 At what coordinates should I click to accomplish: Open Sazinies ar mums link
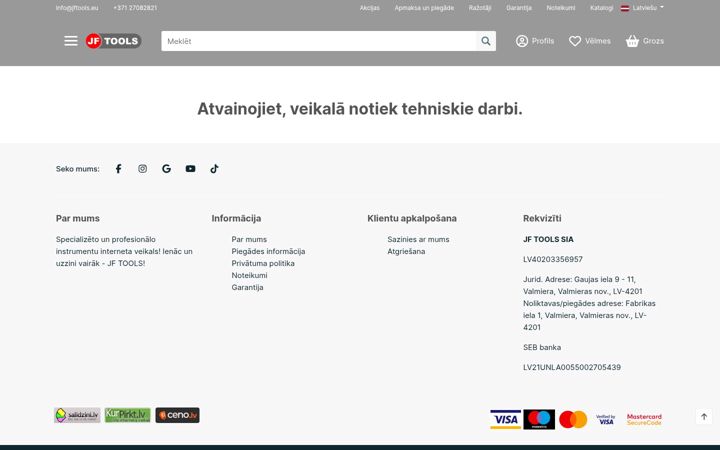[418, 239]
